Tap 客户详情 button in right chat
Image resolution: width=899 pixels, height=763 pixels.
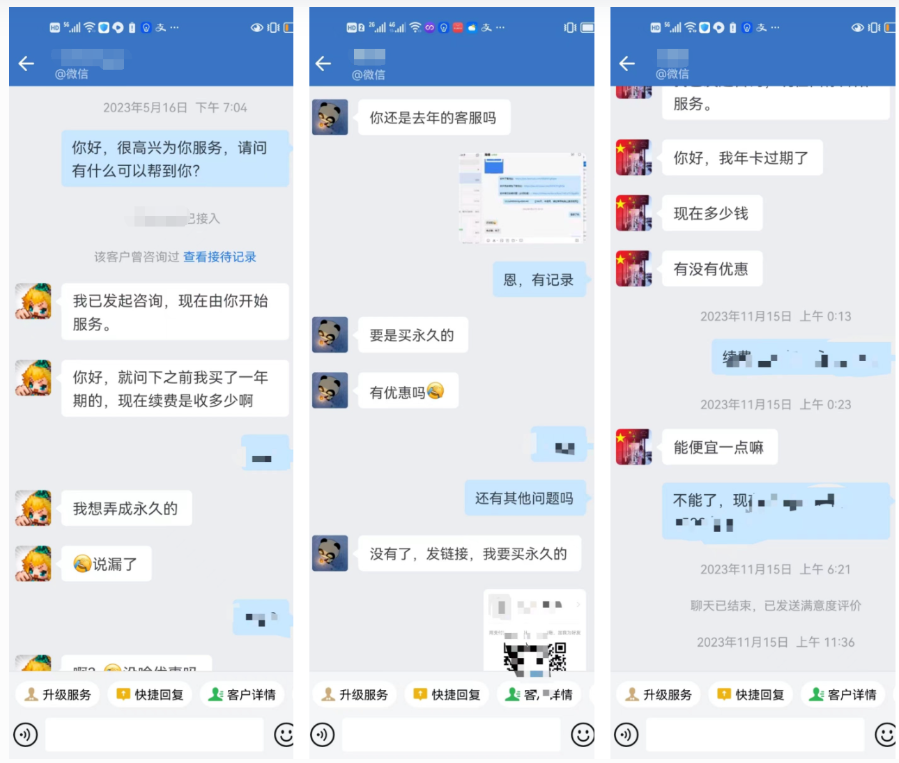(843, 694)
